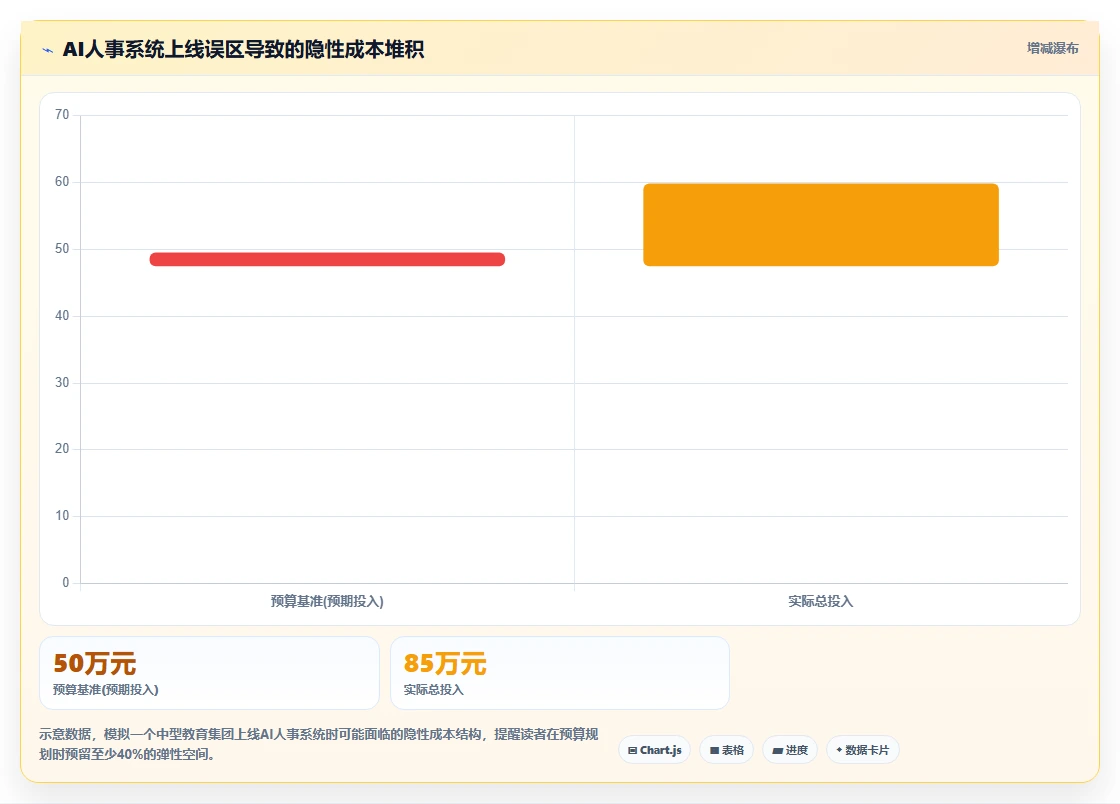Click the 实际总投入 caption under 85万元

(434, 690)
